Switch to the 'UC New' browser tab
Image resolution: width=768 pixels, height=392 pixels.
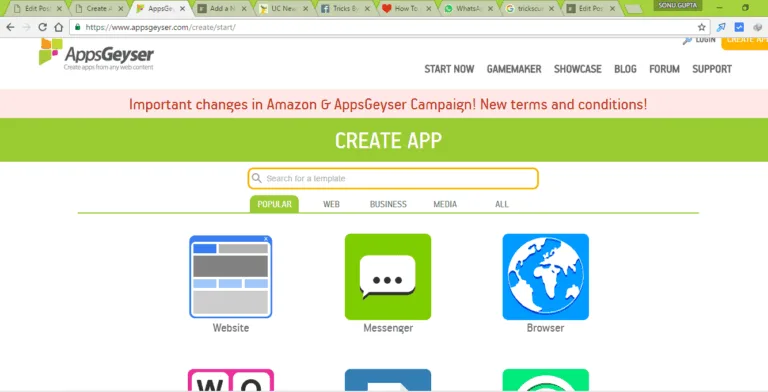coord(284,8)
